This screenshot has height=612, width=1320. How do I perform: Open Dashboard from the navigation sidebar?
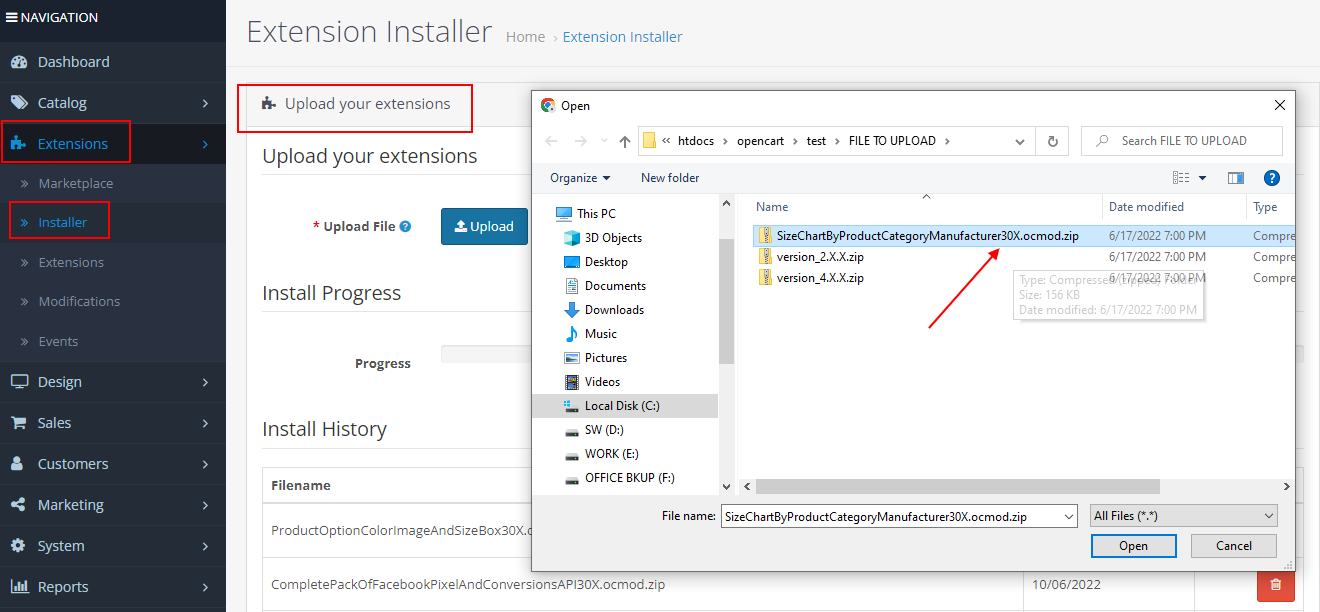73,62
